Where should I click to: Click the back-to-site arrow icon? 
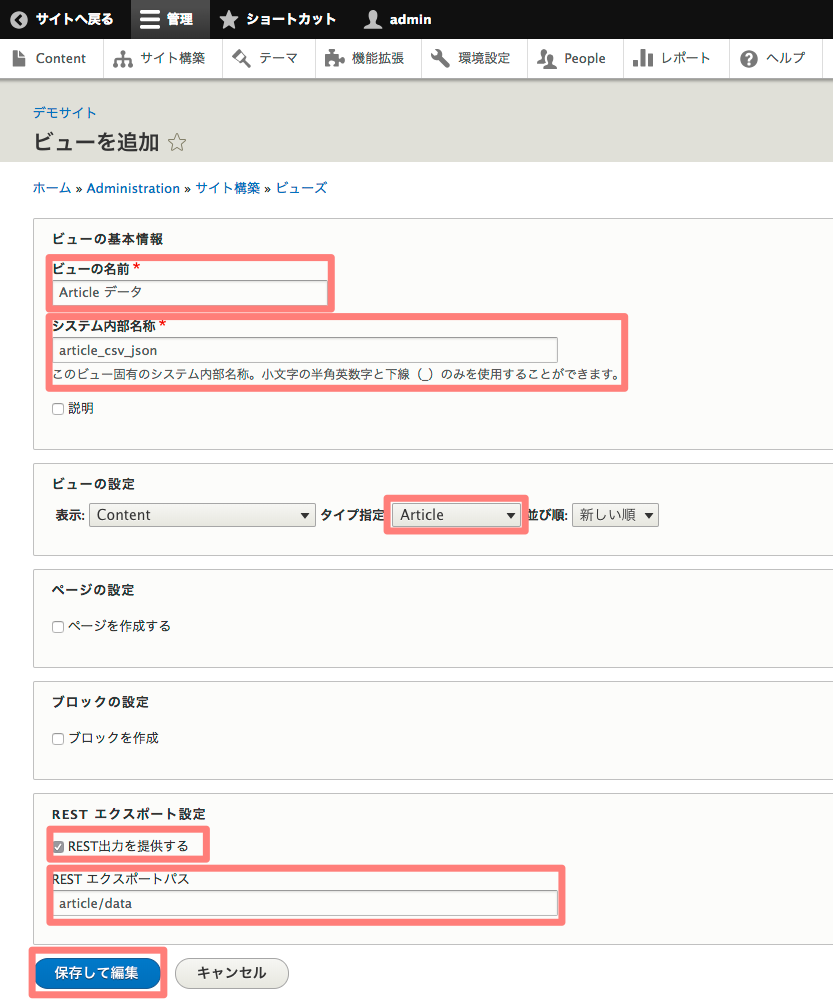click(x=19, y=19)
